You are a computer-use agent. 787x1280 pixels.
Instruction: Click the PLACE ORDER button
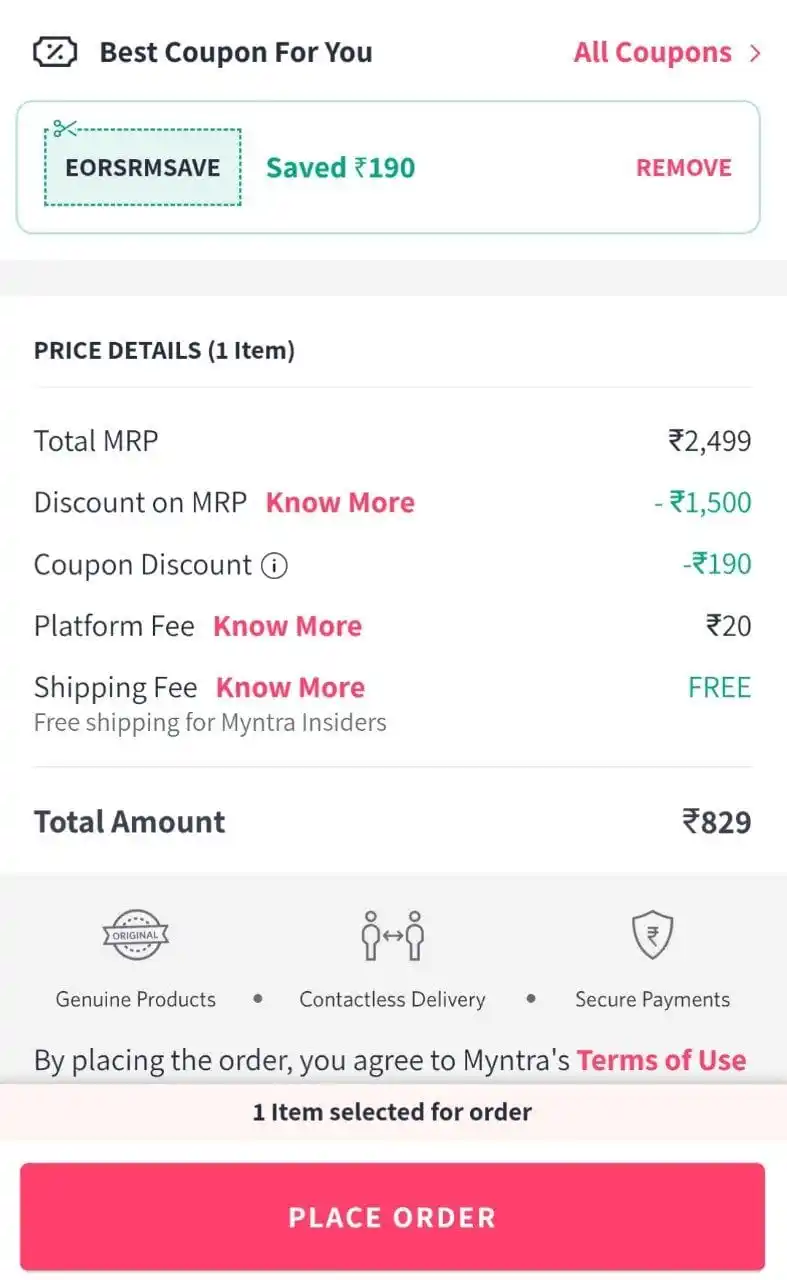[x=393, y=1216]
